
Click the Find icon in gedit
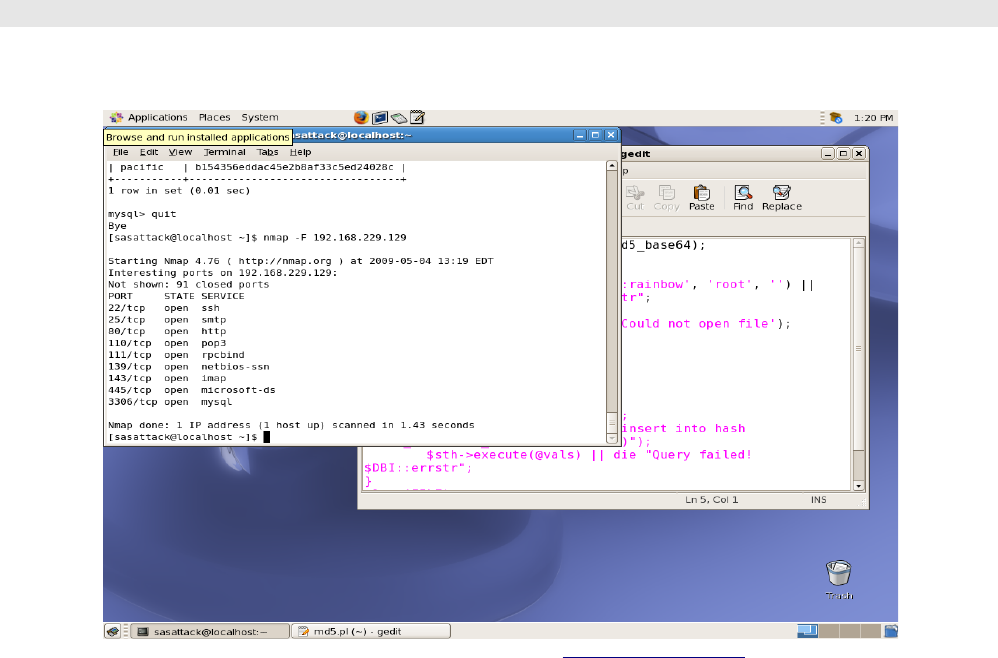743,198
